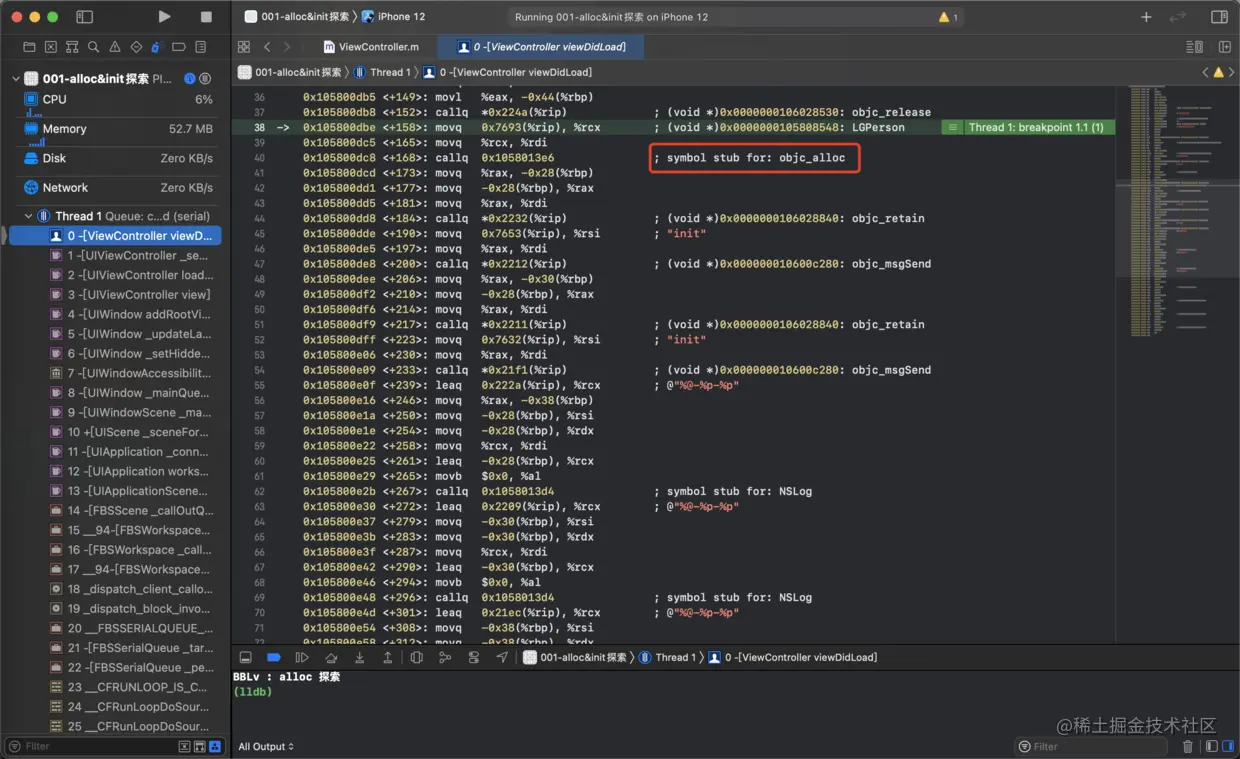This screenshot has width=1240, height=759.
Task: Click Continue program execution button
Action: point(302,657)
